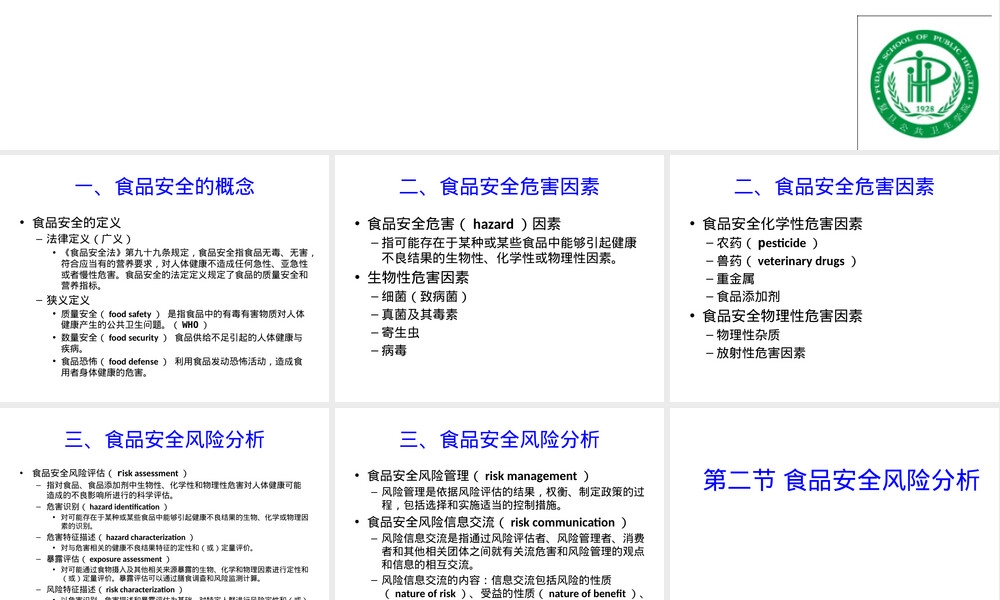The image size is (1000, 600).
Task: Open the slide titled 一、食品安全的概念
Action: click(x=165, y=279)
